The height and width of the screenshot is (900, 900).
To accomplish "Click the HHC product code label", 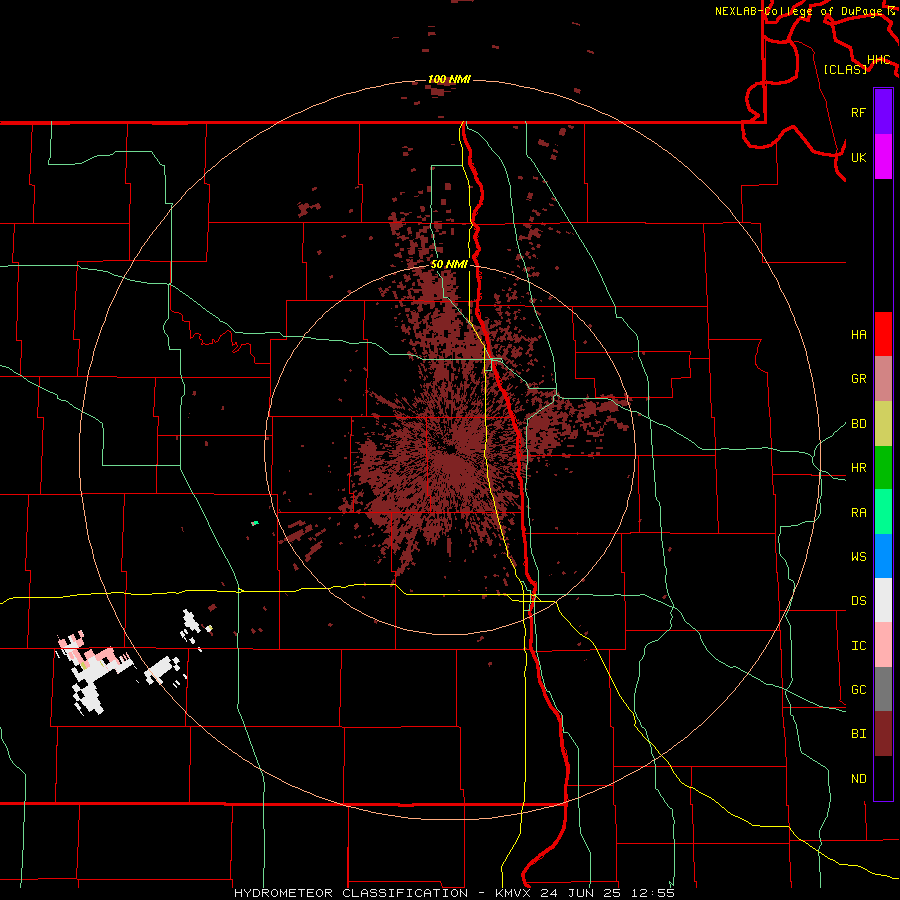I will point(878,60).
